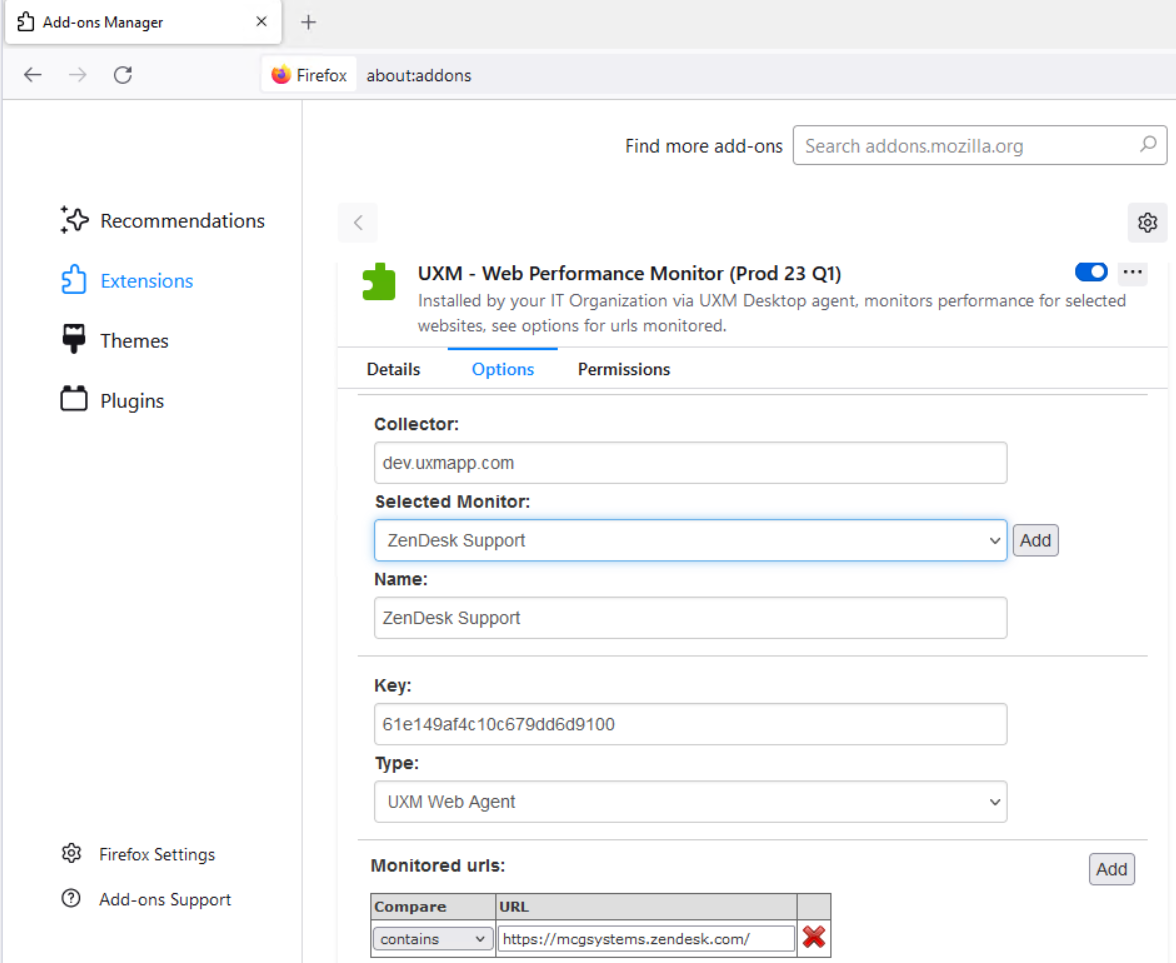This screenshot has height=963, width=1176.
Task: Click the Key input field
Action: click(690, 724)
